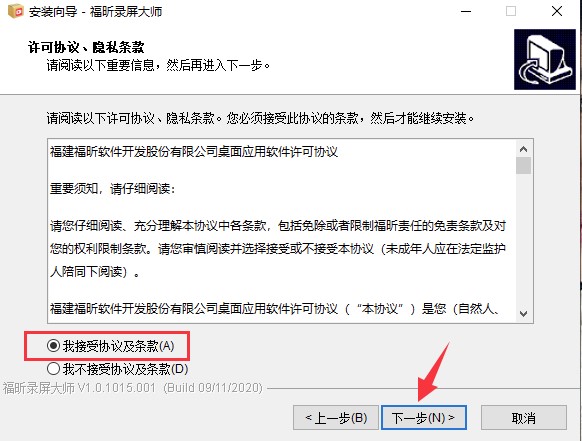Click the license box scroll up arrow

coord(523,149)
